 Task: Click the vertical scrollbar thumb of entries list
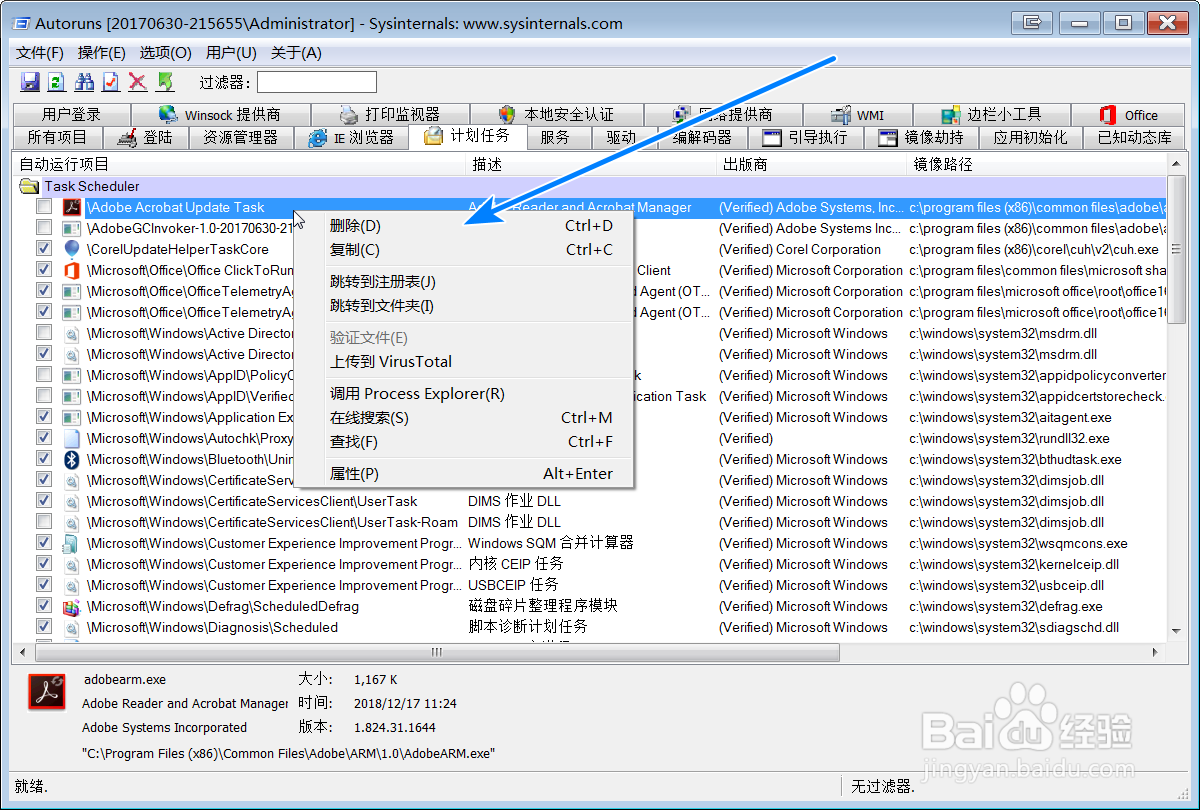1176,250
